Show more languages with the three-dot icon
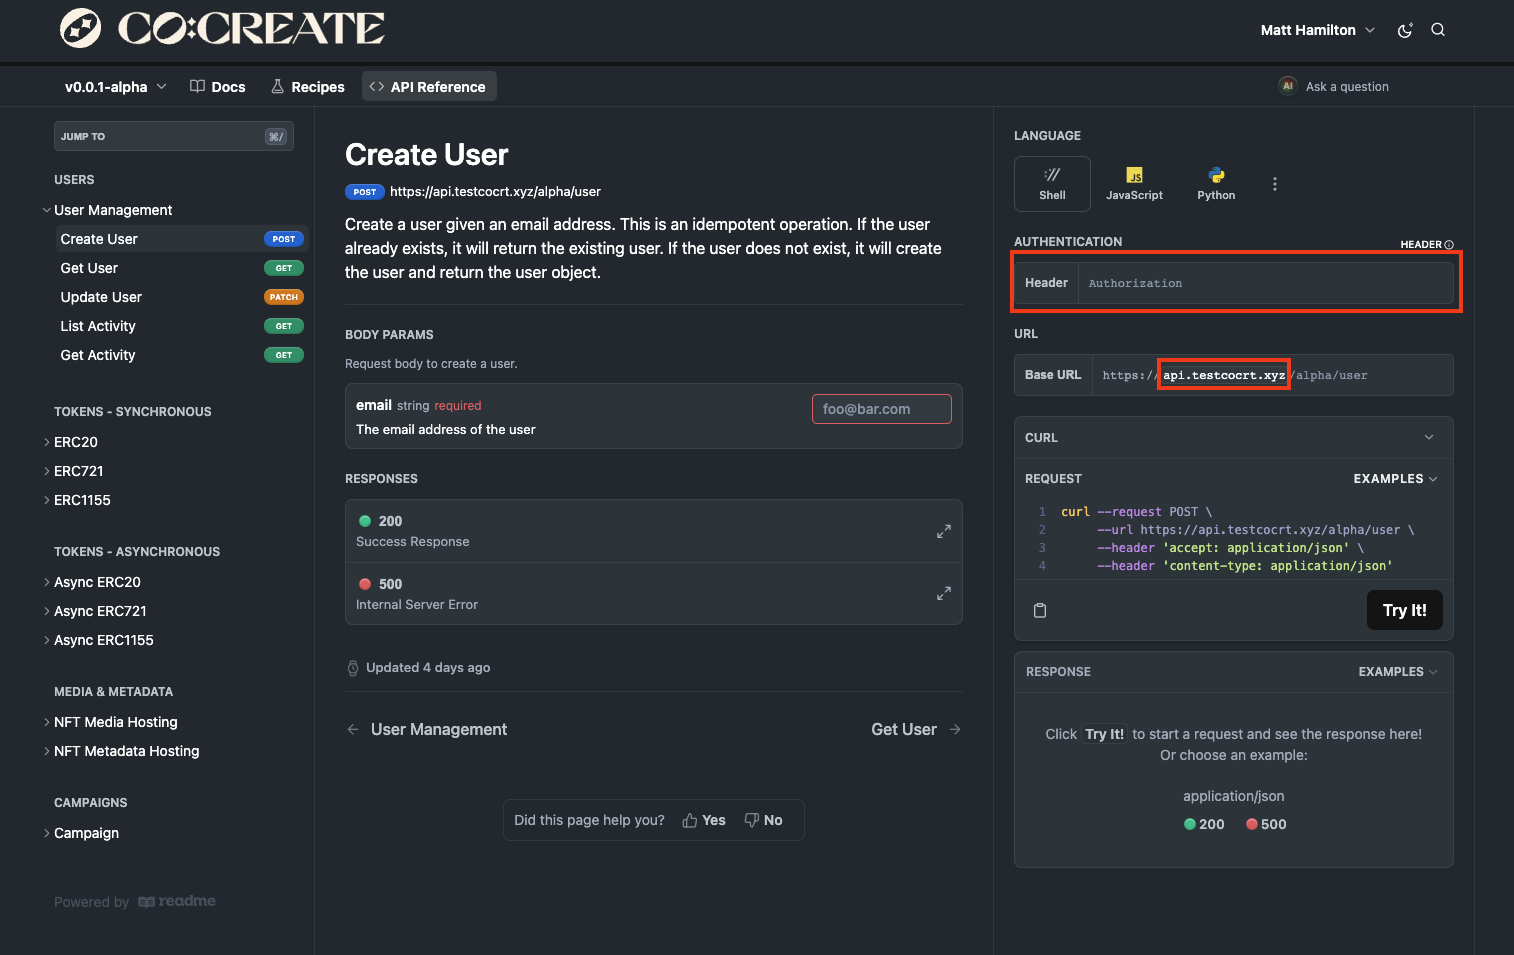 coord(1274,184)
